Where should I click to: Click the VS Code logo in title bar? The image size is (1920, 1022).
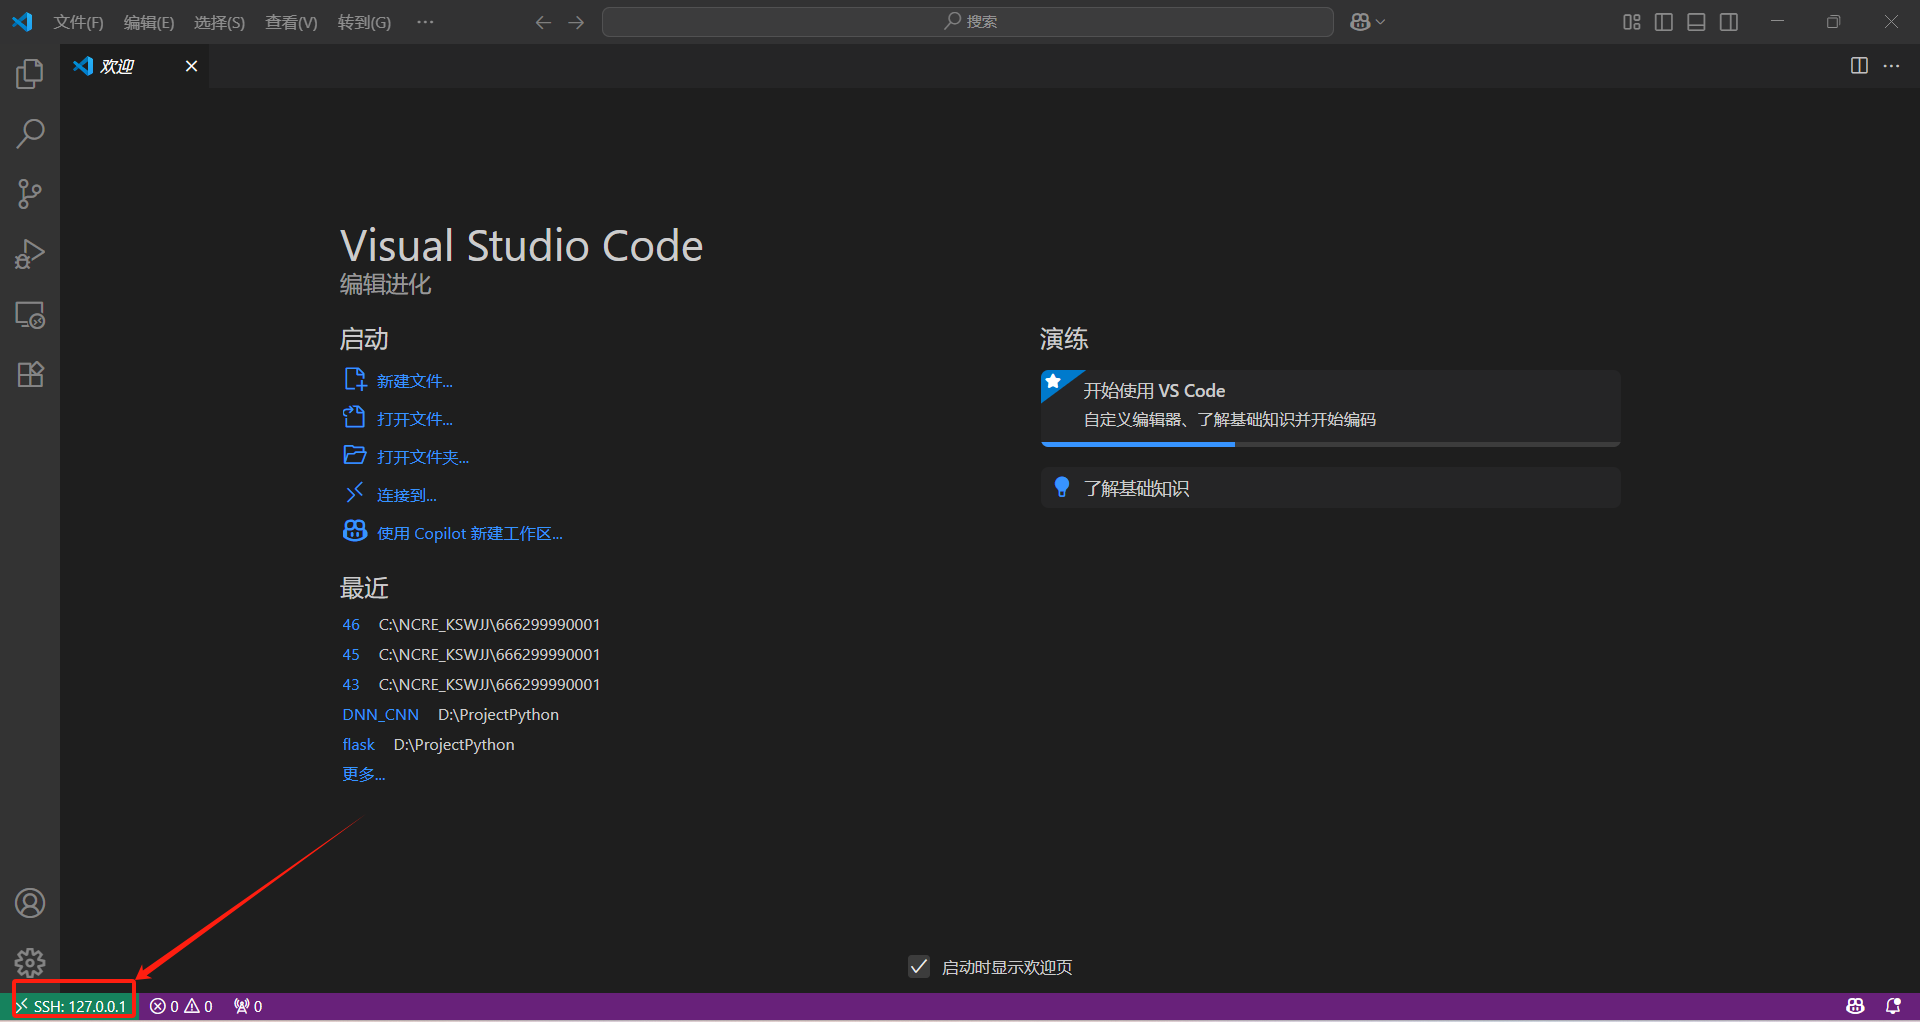pos(22,22)
